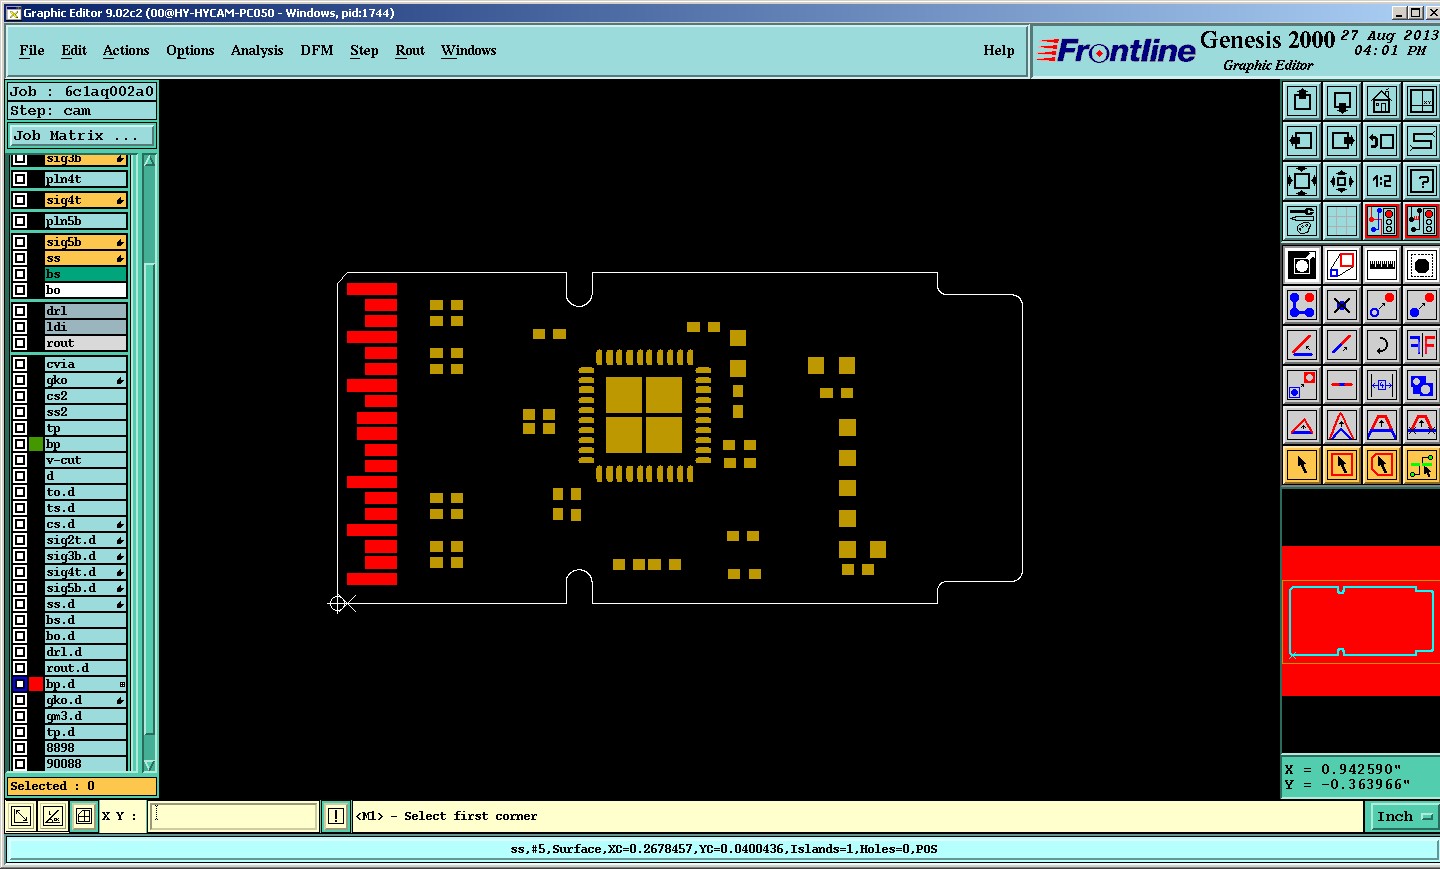This screenshot has width=1440, height=869.
Task: Click the red bp.d color swatch
Action: [x=36, y=684]
